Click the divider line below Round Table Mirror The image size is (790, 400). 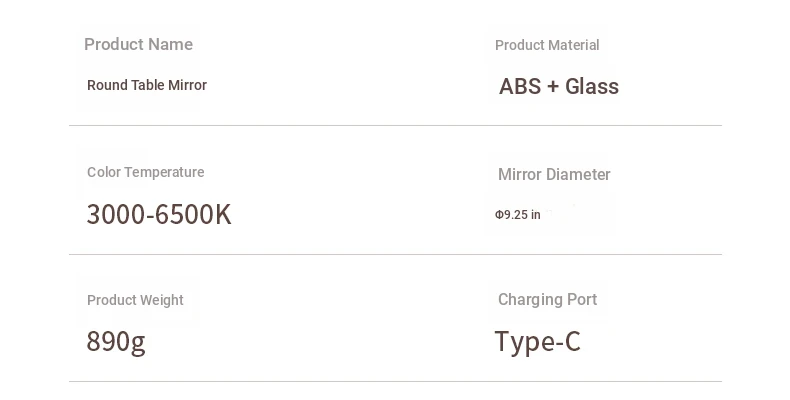(x=395, y=126)
